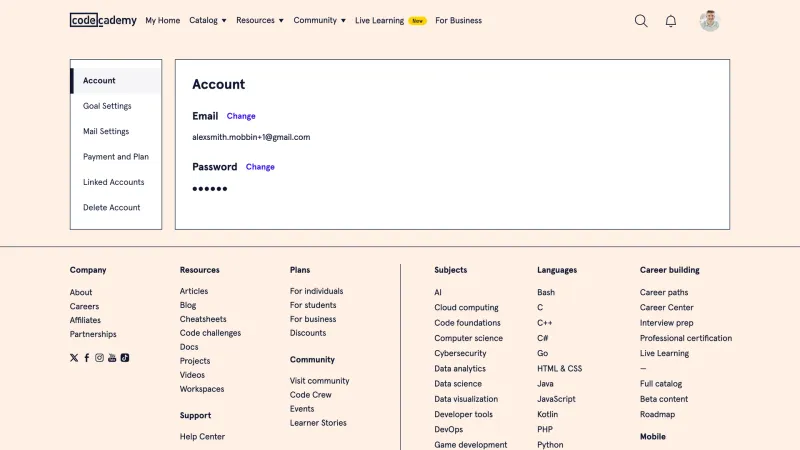800x450 pixels.
Task: Open Mail Settings in sidebar
Action: point(106,131)
